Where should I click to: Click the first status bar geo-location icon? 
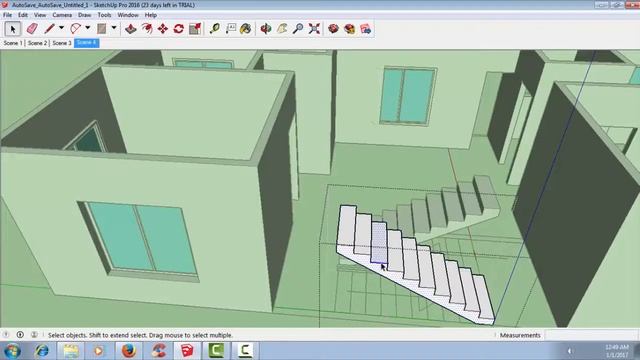tap(6, 335)
